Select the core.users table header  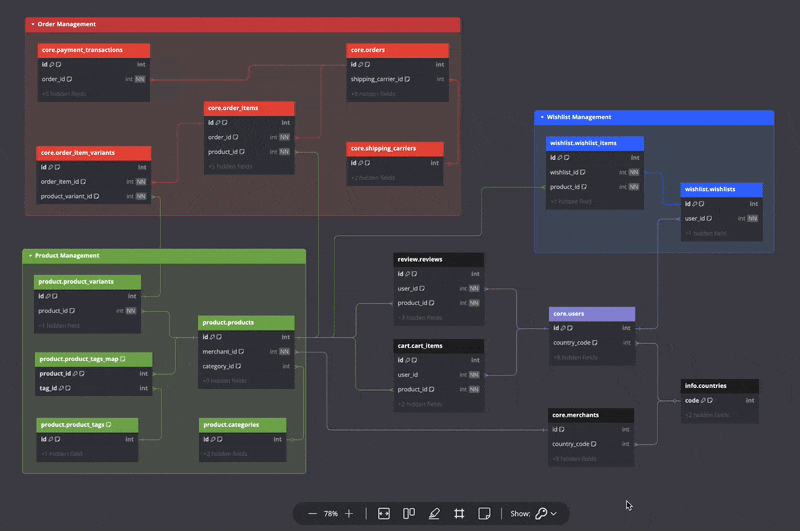(x=592, y=314)
